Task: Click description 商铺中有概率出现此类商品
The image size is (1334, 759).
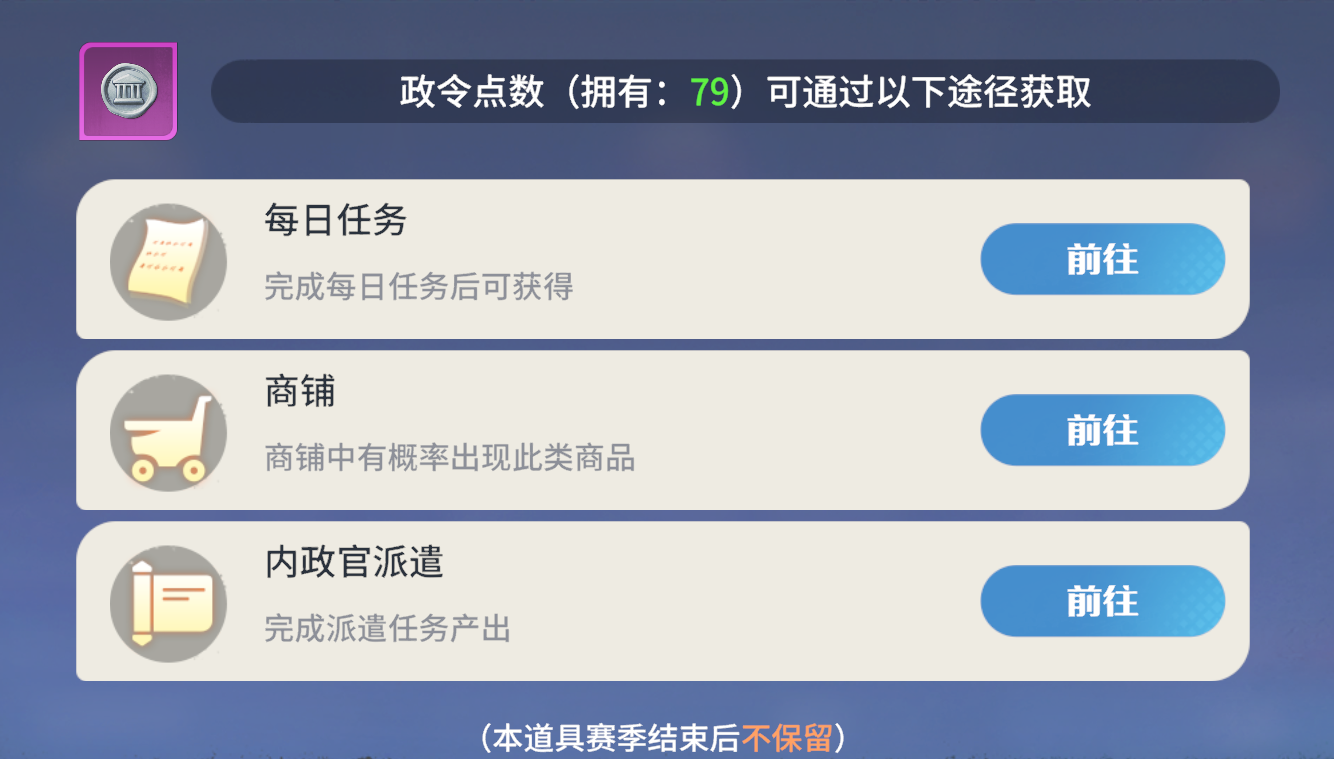Action: 450,459
